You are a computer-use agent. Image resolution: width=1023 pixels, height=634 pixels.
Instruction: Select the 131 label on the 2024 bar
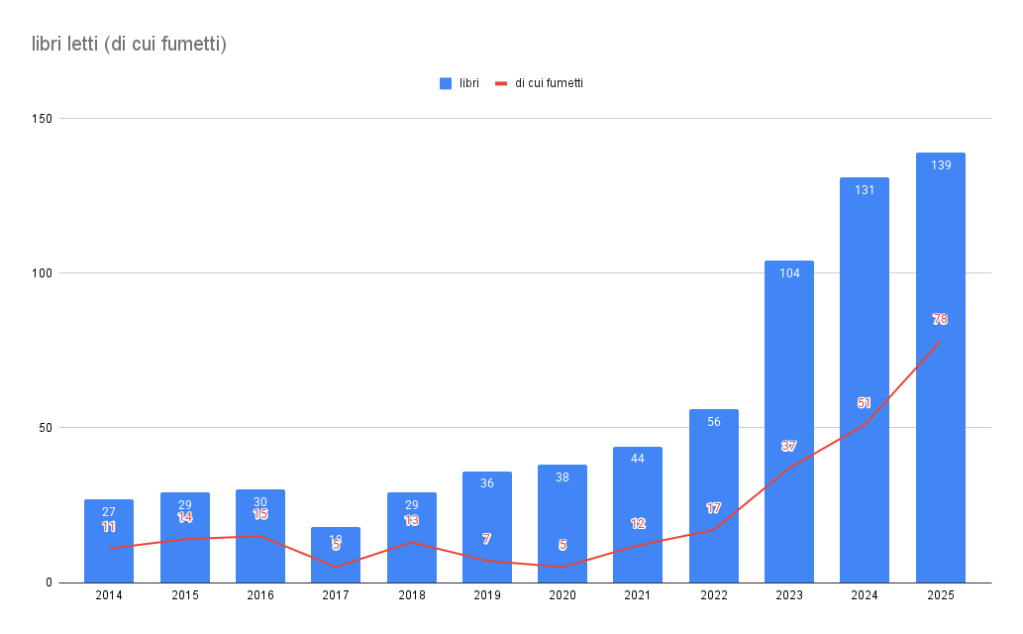tap(864, 190)
